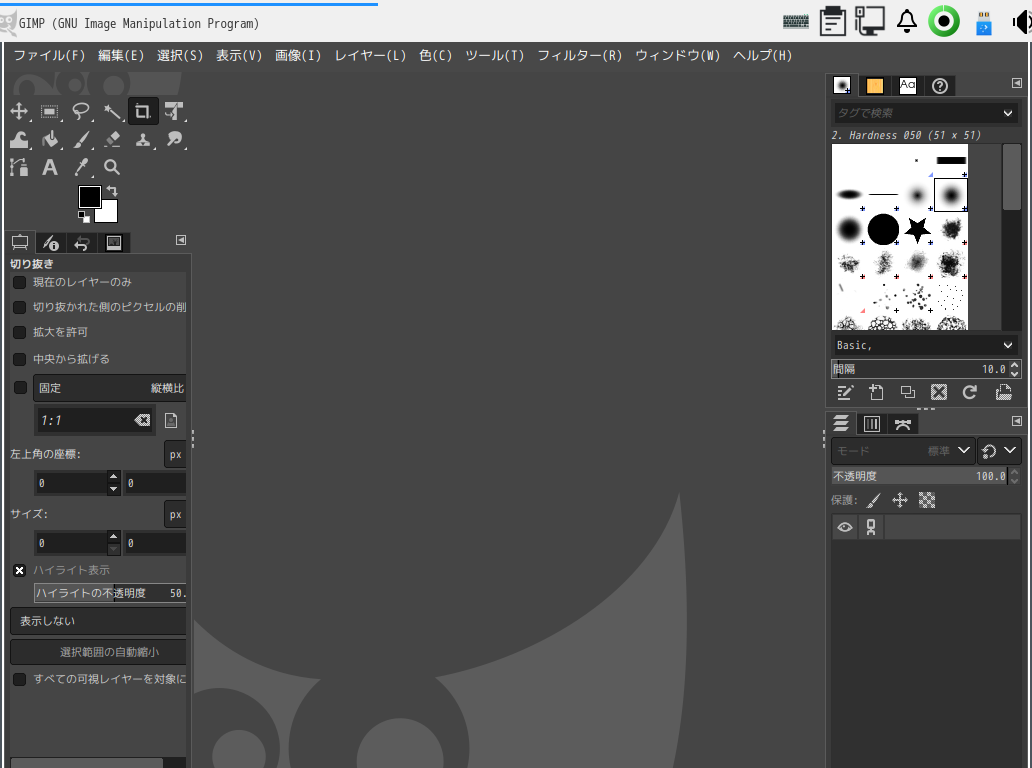Select the Eraser tool
The image size is (1032, 768).
click(112, 140)
